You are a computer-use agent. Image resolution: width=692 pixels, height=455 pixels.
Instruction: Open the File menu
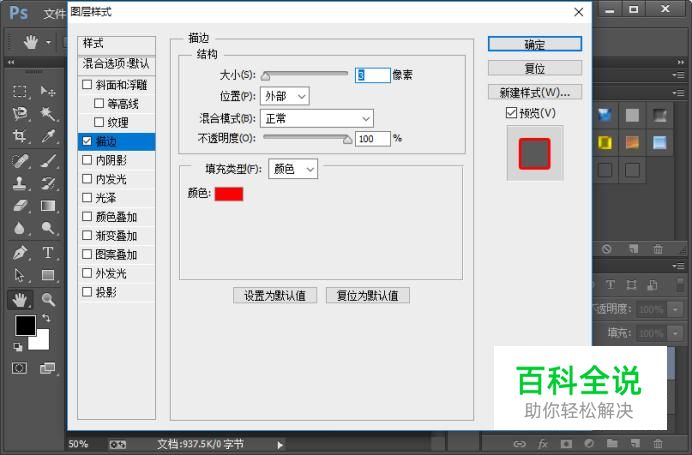click(54, 14)
